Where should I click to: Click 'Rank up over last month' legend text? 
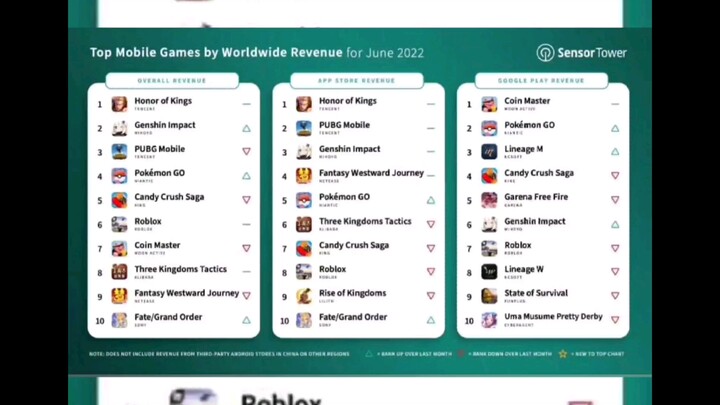pos(414,354)
